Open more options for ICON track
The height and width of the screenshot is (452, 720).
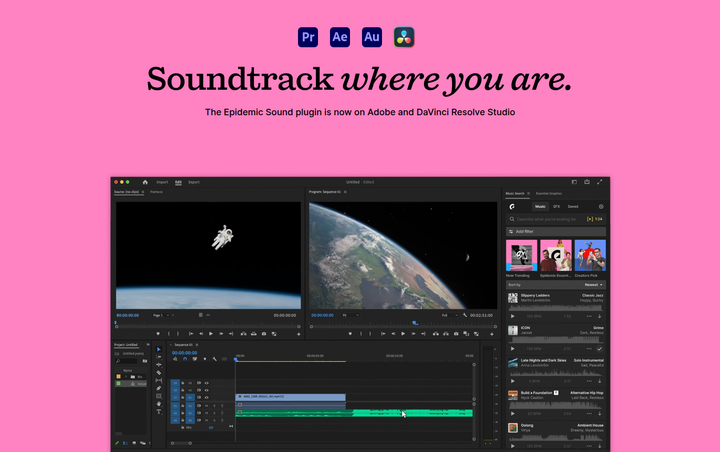[589, 349]
